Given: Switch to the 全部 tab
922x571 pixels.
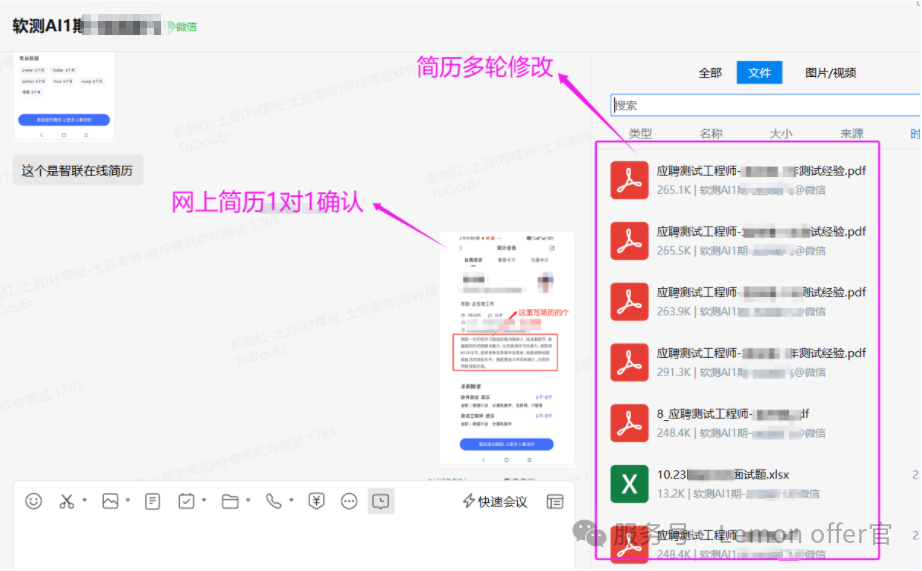Looking at the screenshot, I should pyautogui.click(x=710, y=73).
